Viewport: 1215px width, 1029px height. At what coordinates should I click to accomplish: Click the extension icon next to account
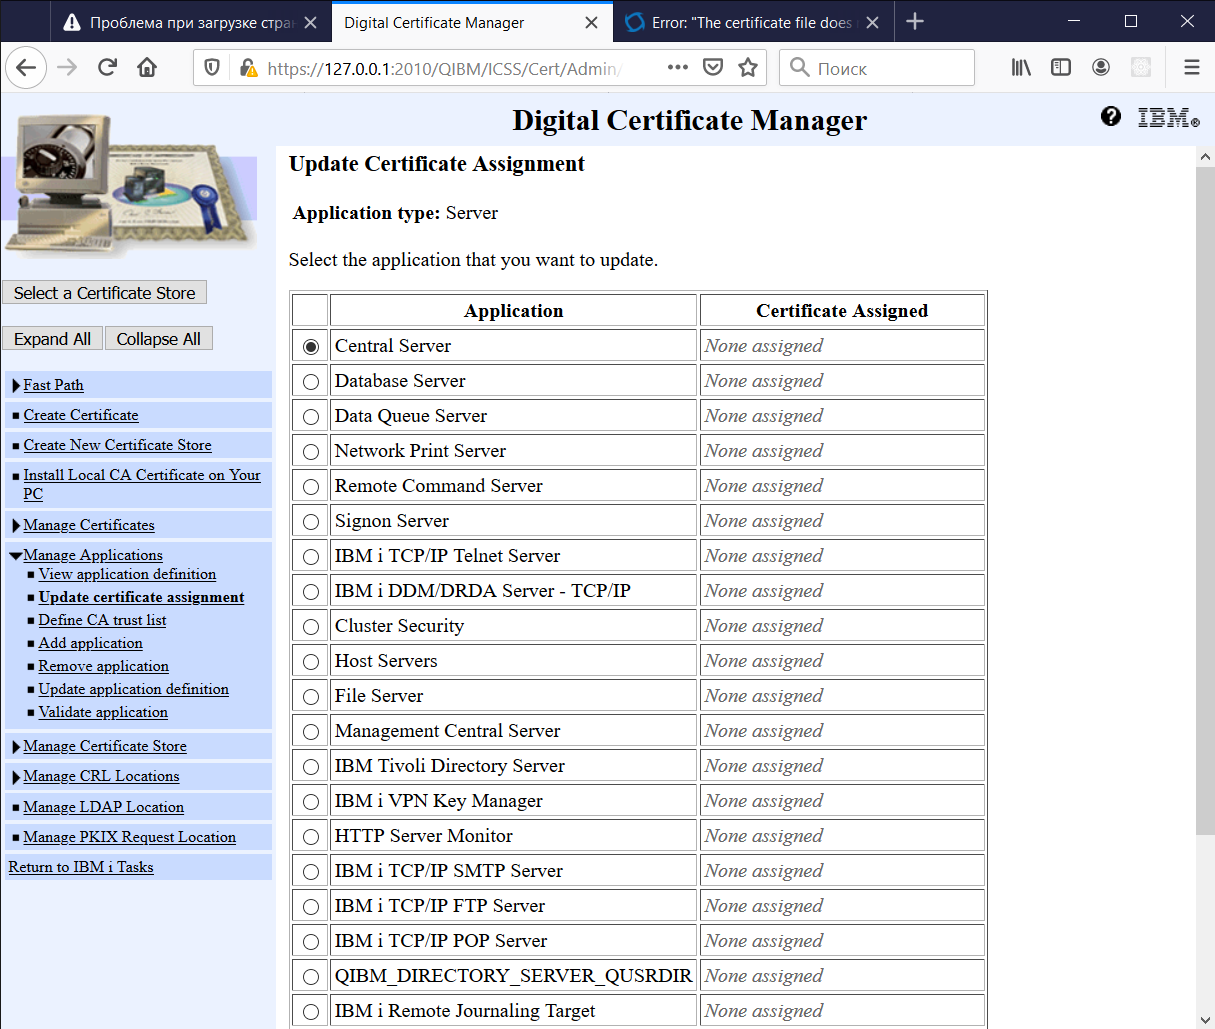(1141, 67)
